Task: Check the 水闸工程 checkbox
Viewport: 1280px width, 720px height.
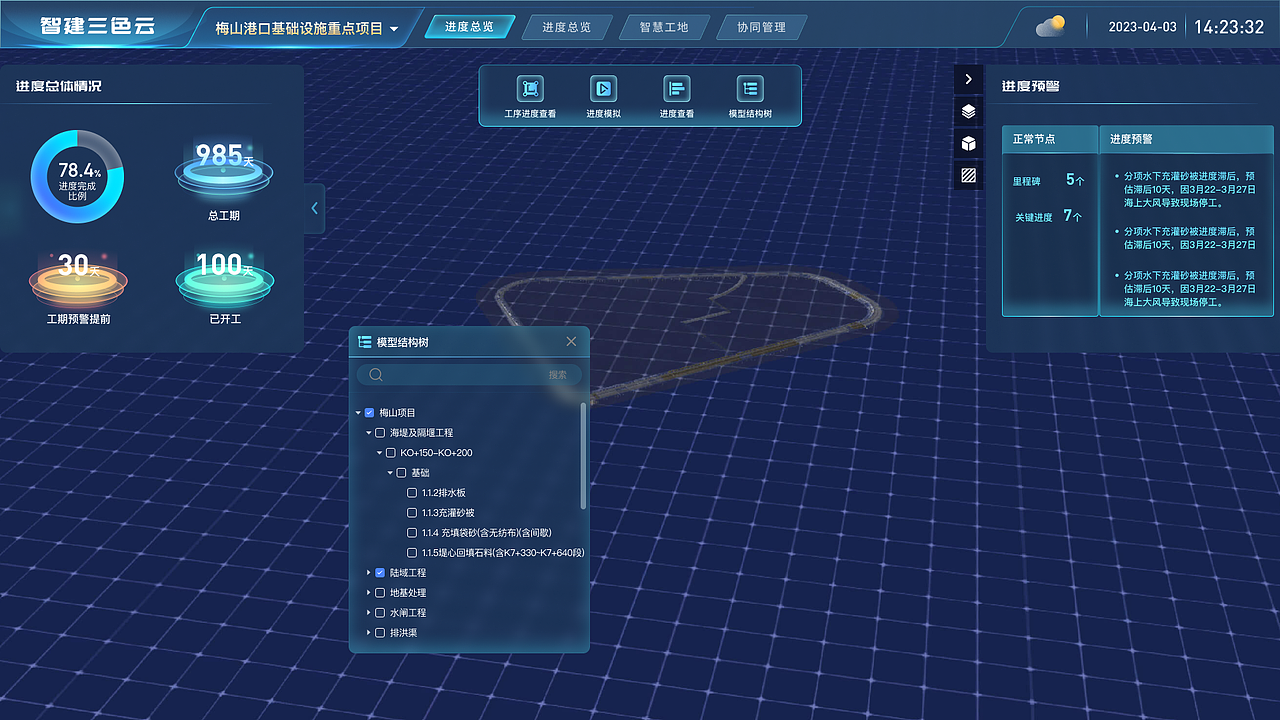Action: click(x=380, y=613)
